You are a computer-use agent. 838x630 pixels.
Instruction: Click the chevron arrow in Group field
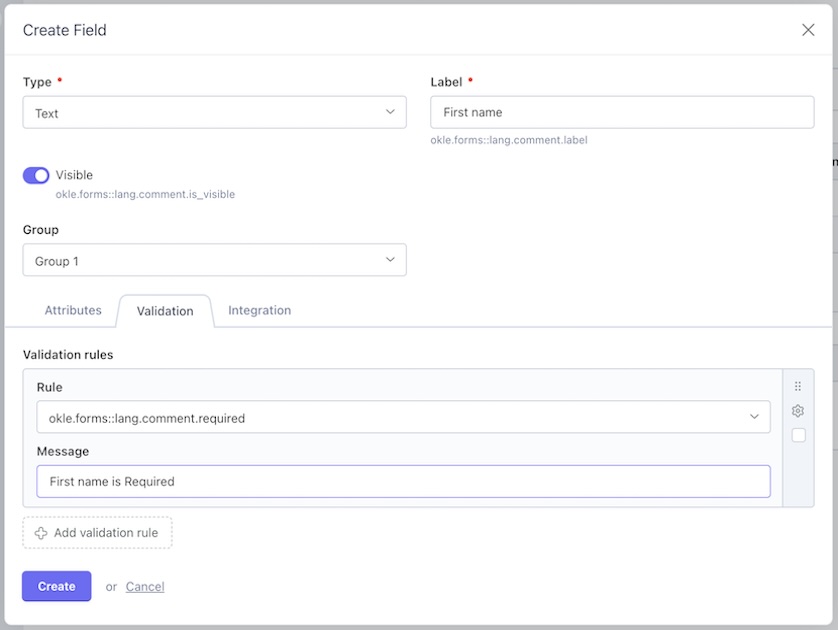390,260
